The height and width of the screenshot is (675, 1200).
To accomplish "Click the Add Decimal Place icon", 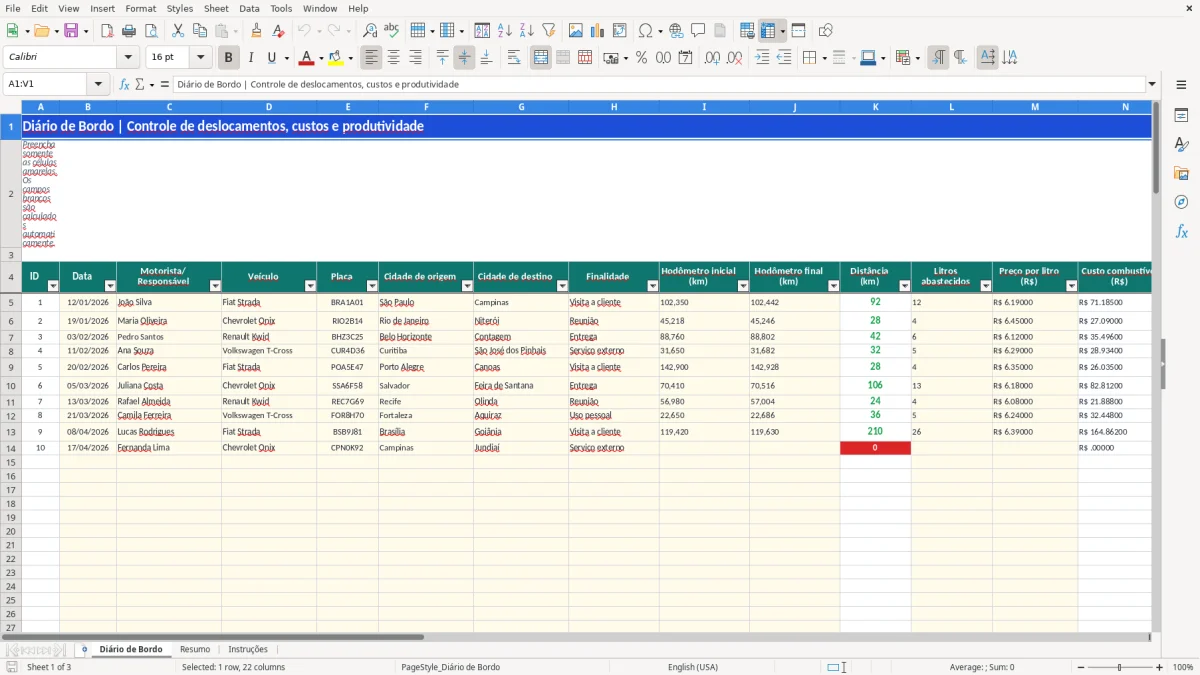I will point(712,58).
